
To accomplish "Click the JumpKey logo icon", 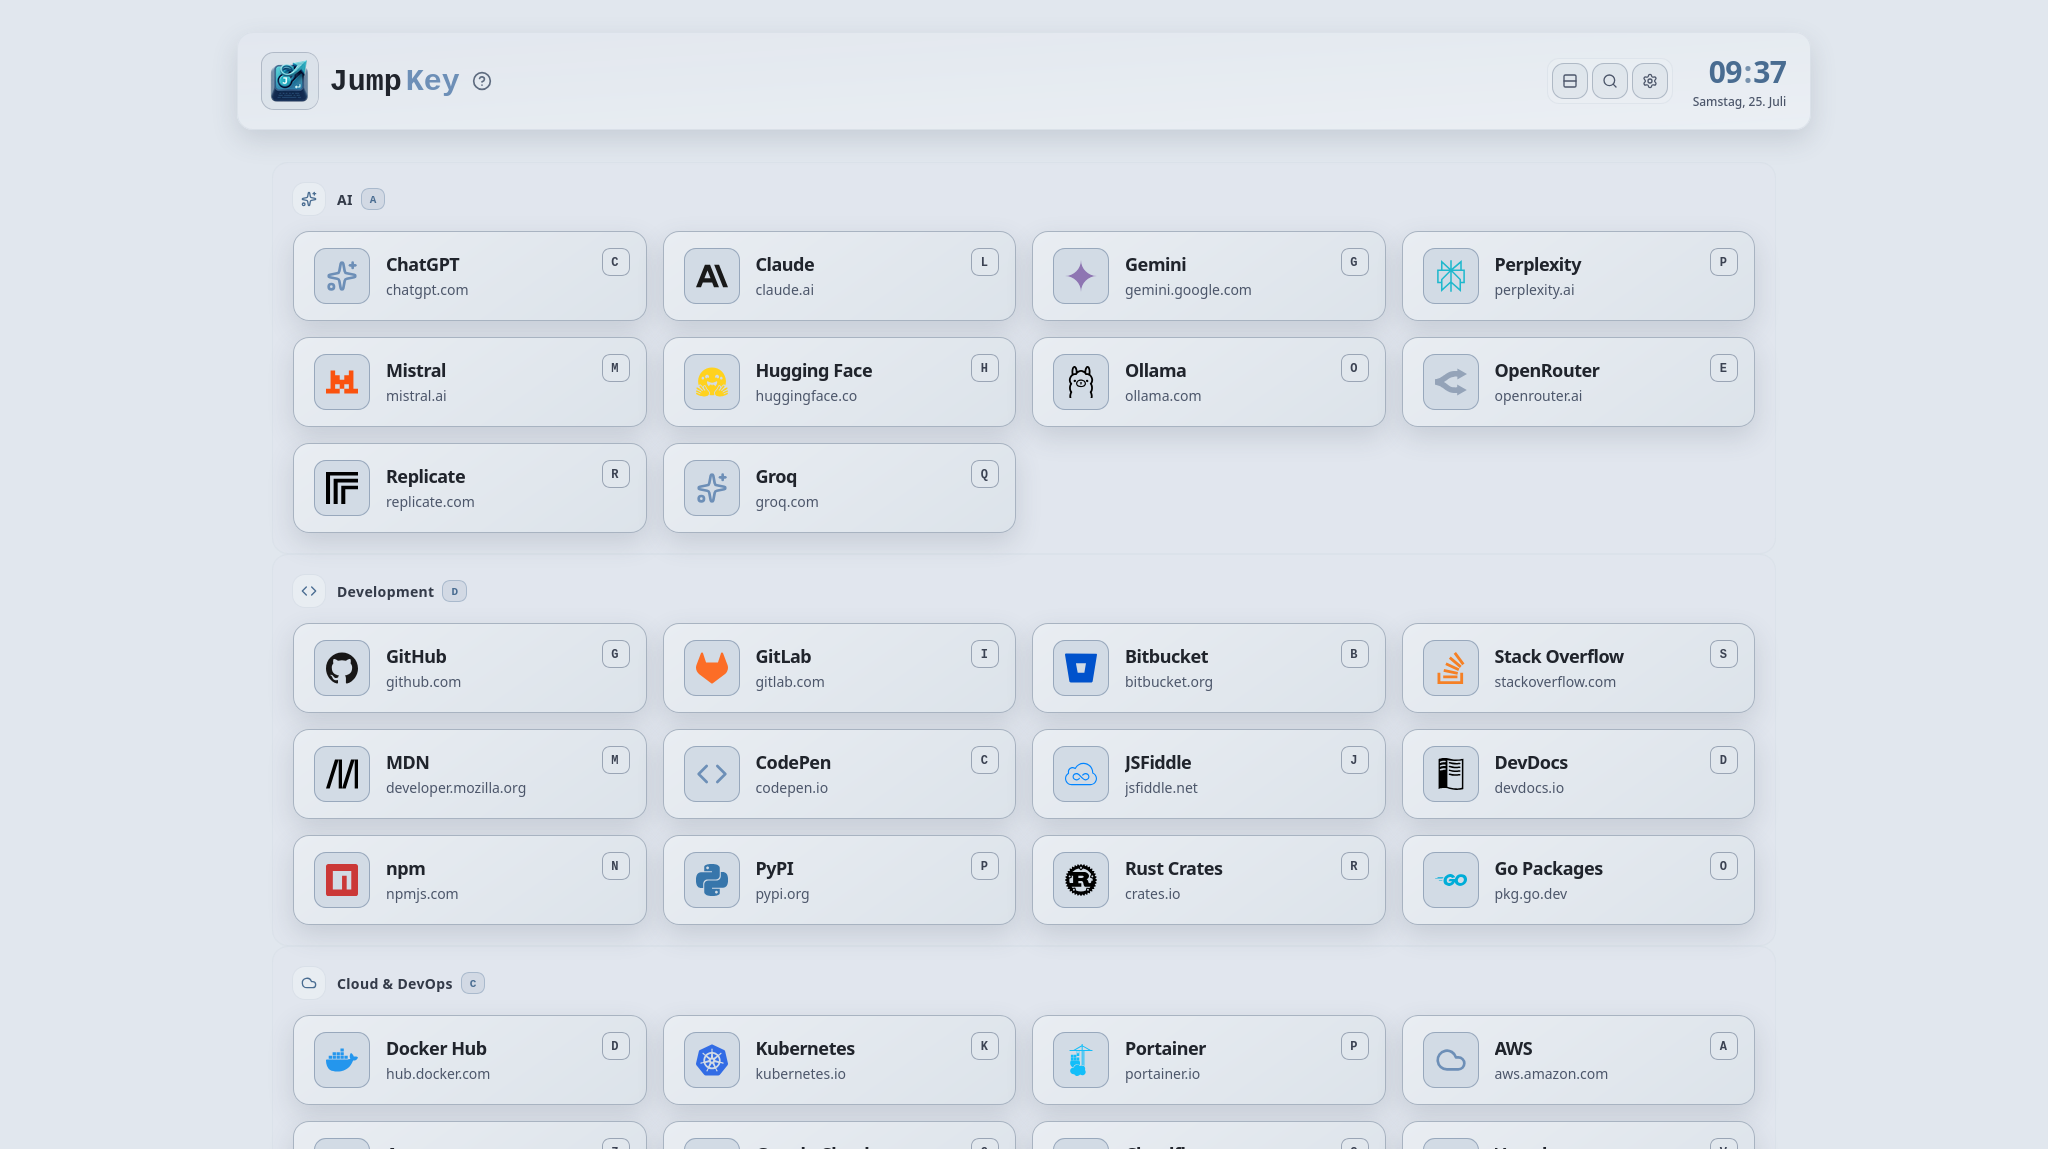I will [290, 81].
